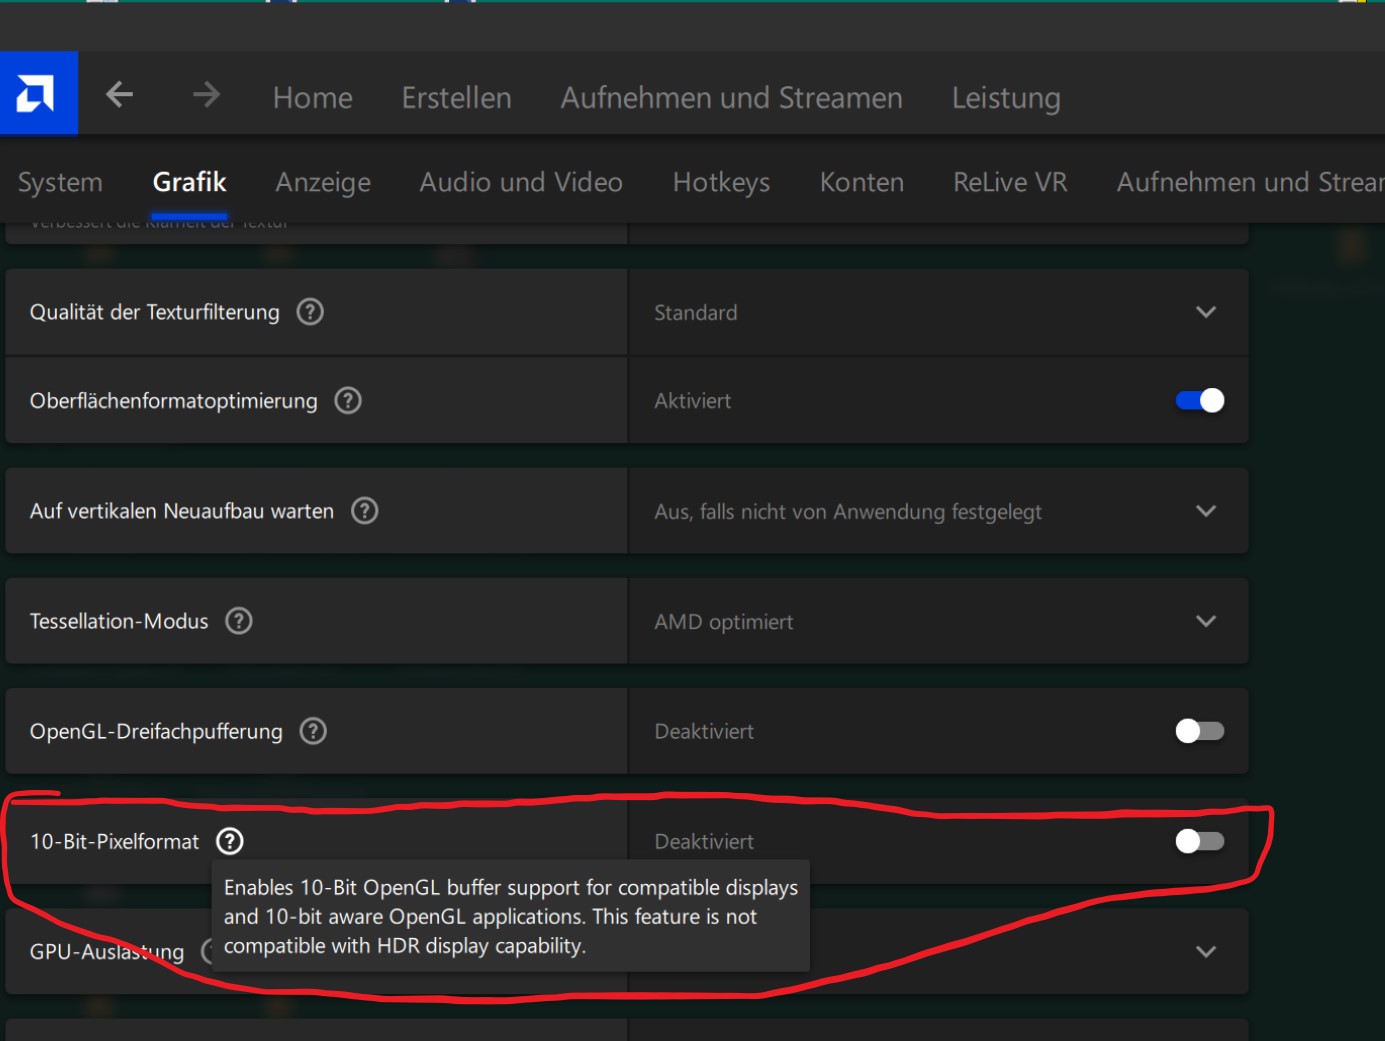Switch to Konten settings tab

point(862,182)
